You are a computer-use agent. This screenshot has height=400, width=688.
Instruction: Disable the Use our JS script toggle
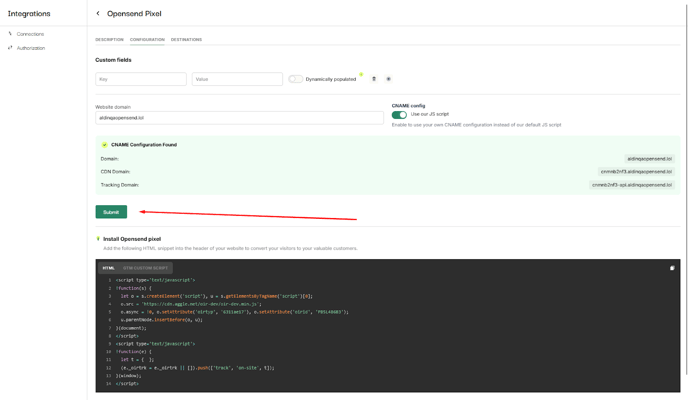tap(399, 115)
